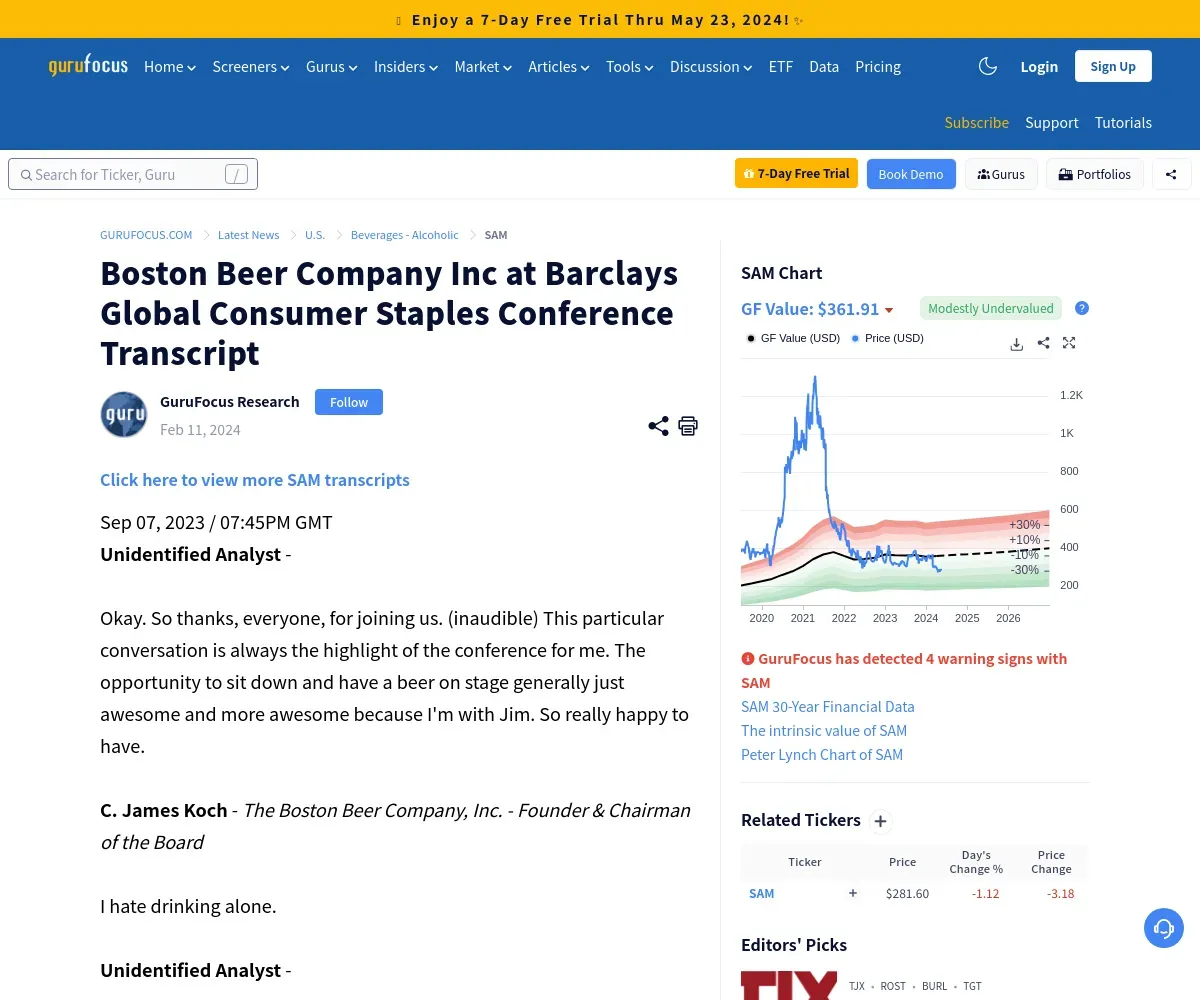Toggle GF Value legend series
Image resolution: width=1200 pixels, height=1000 pixels.
click(793, 338)
